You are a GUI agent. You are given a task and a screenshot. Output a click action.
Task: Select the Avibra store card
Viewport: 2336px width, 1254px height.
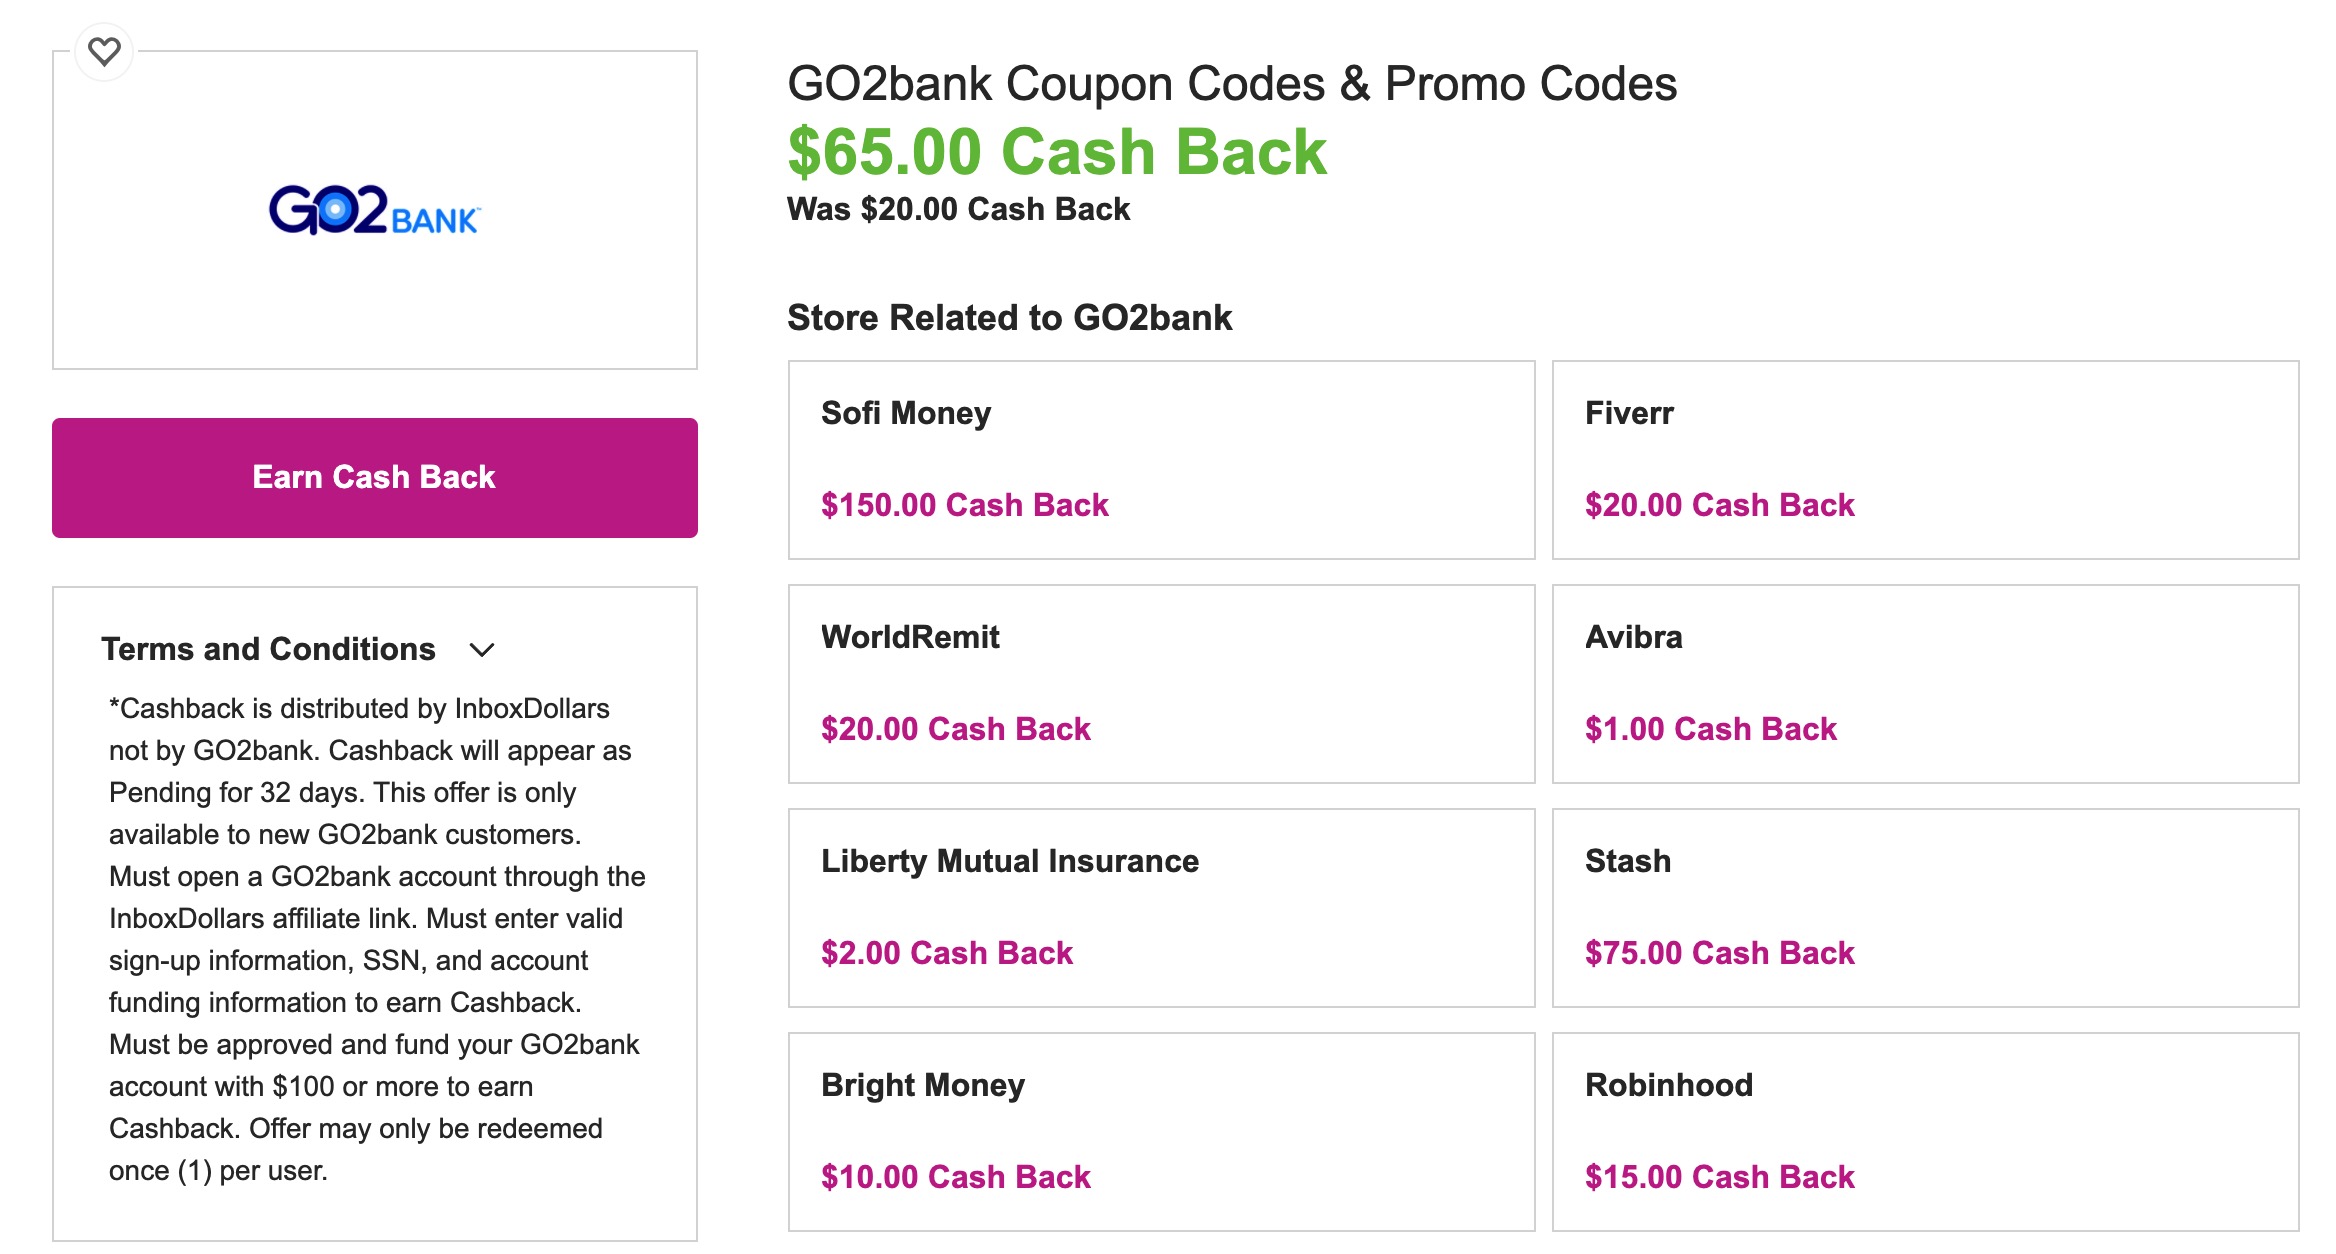point(1925,684)
